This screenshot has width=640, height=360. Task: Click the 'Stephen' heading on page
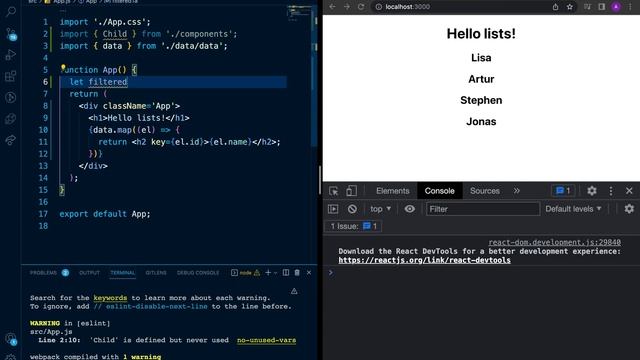click(481, 100)
